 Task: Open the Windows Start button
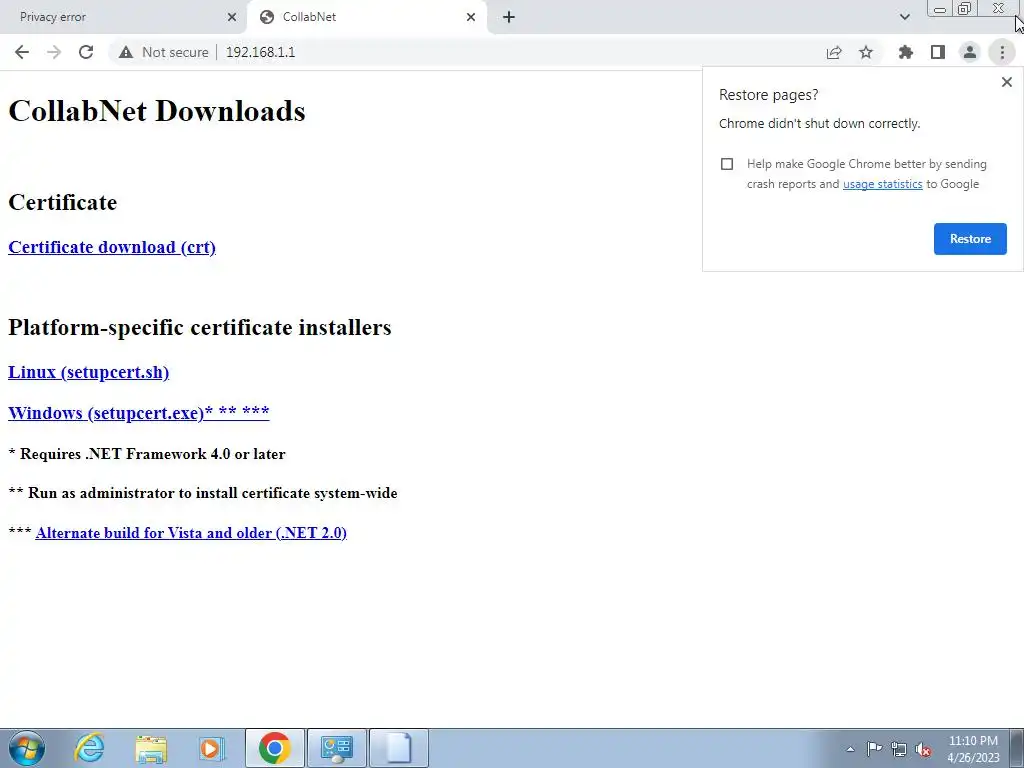click(27, 748)
